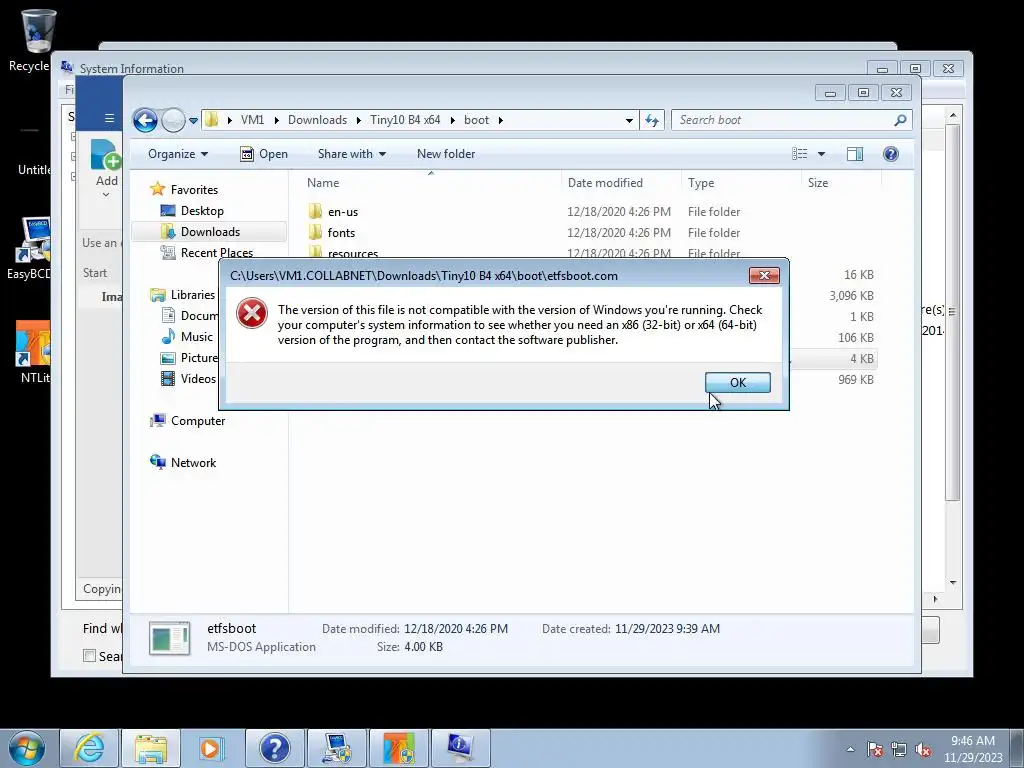Click Favorites in the navigation pane

point(194,189)
